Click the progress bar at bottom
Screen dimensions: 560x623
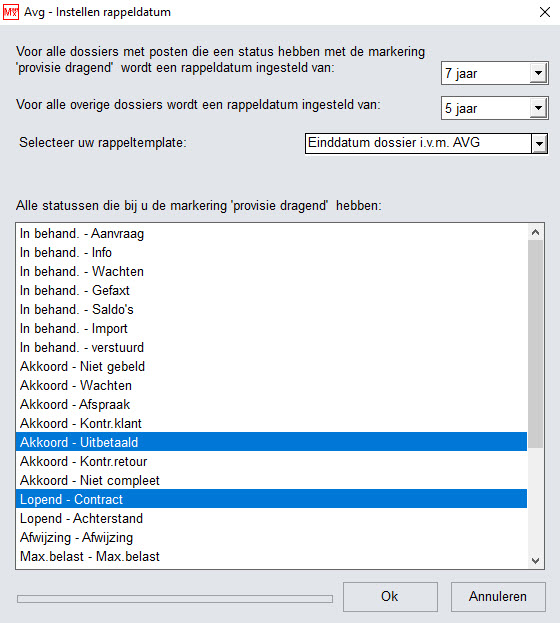click(x=175, y=598)
